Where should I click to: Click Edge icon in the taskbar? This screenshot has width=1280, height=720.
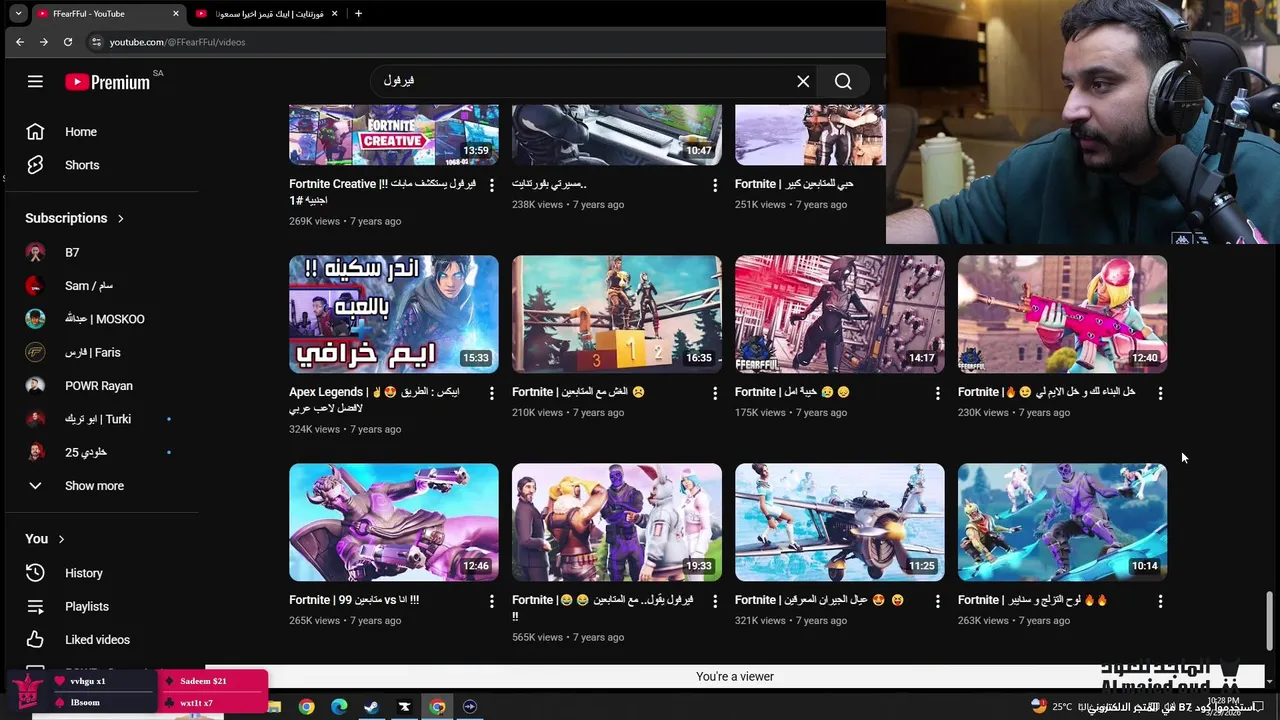pyautogui.click(x=339, y=707)
